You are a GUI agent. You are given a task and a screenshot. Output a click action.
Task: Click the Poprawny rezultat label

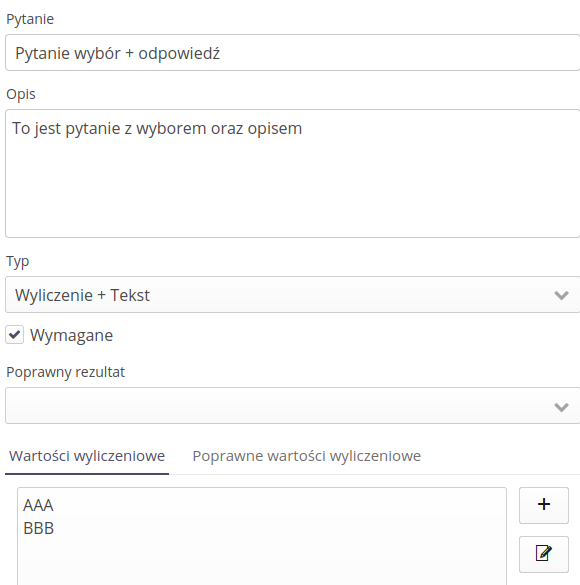point(65,372)
